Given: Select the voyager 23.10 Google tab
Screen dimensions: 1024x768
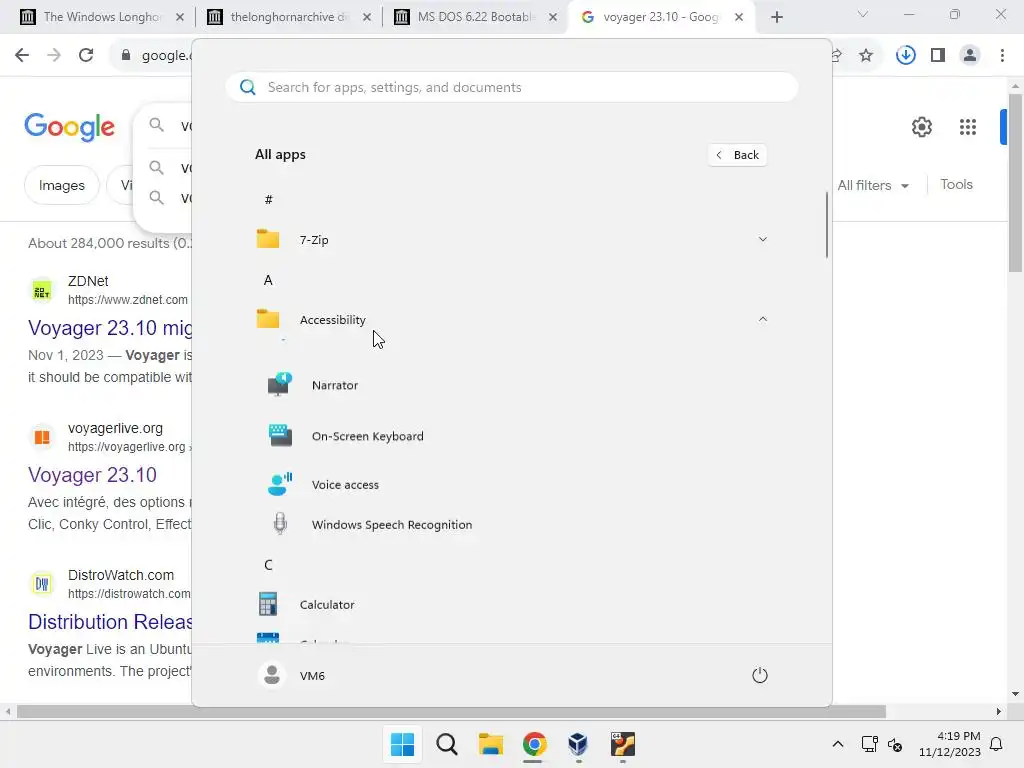Looking at the screenshot, I should click(660, 17).
